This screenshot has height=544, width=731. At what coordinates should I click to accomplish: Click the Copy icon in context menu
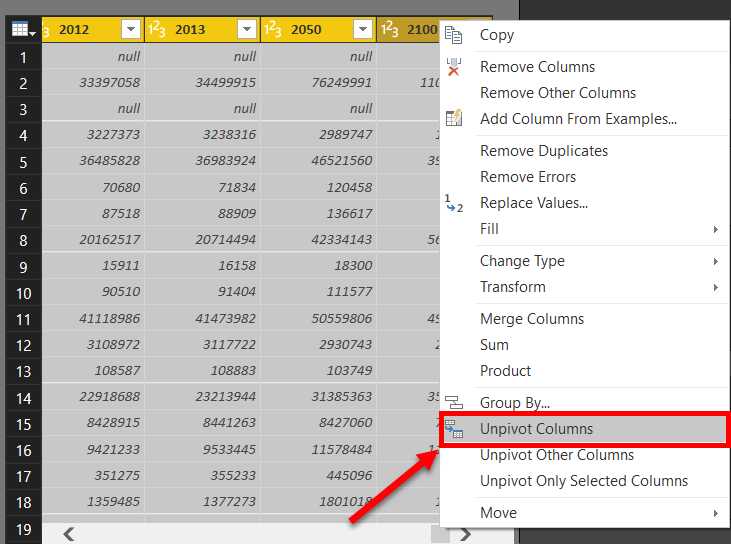[454, 35]
